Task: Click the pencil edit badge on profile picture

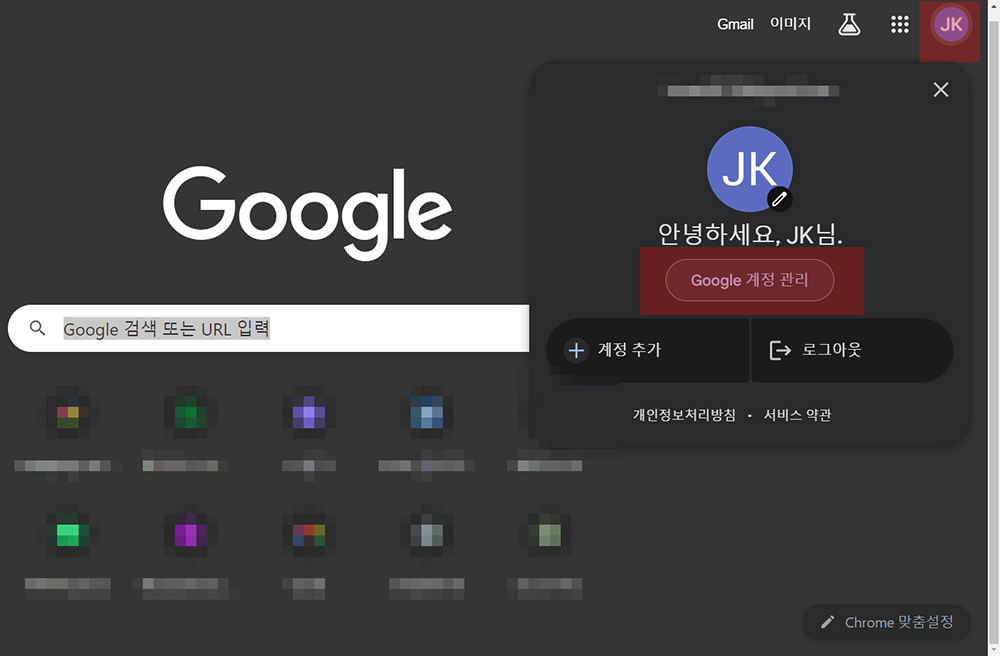Action: (779, 199)
